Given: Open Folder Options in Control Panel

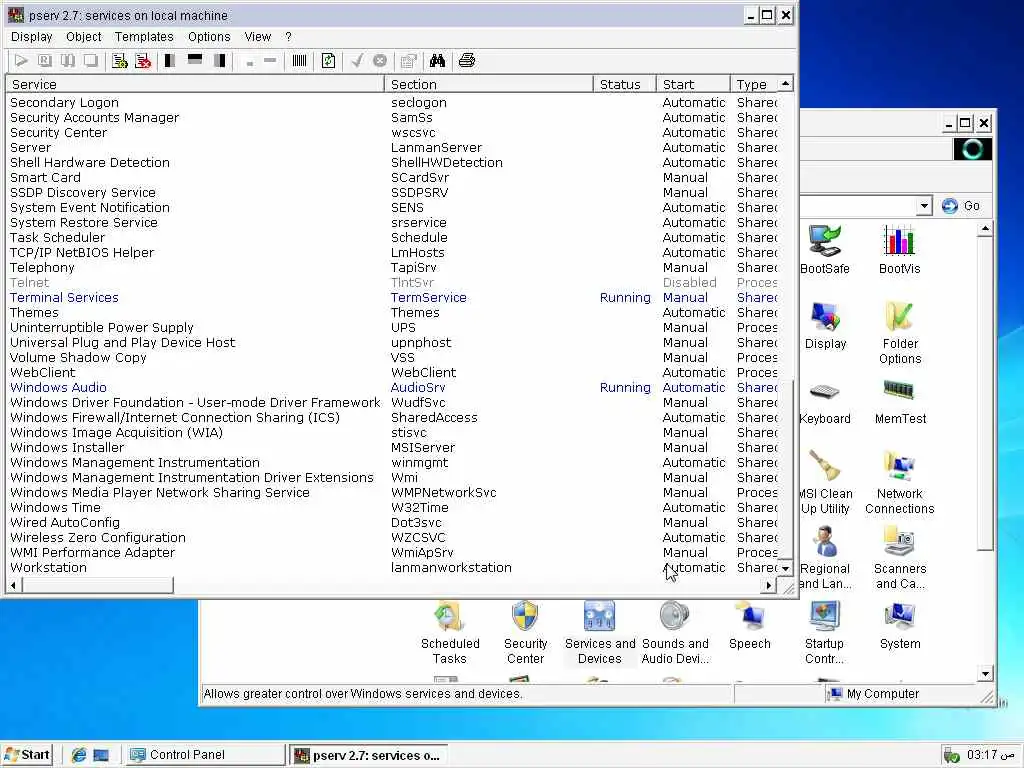Looking at the screenshot, I should coord(900,332).
